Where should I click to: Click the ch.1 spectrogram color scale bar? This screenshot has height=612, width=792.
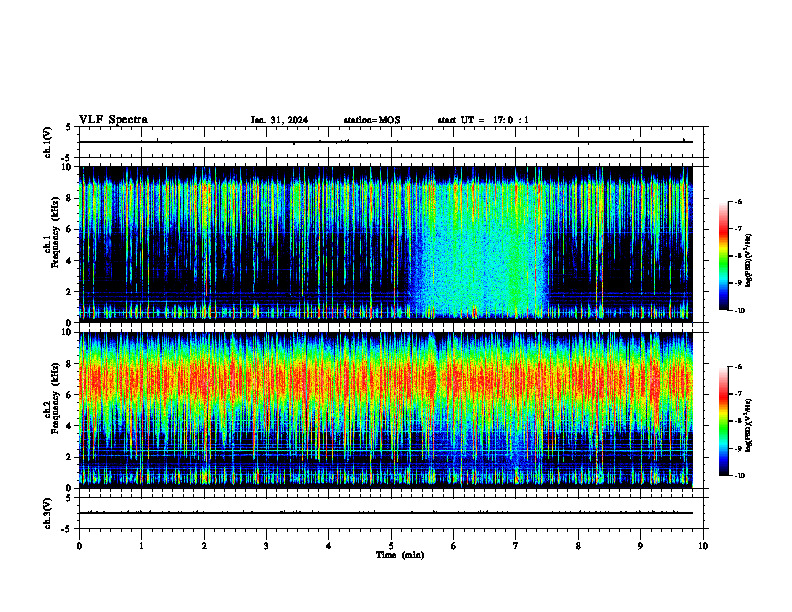[x=723, y=256]
